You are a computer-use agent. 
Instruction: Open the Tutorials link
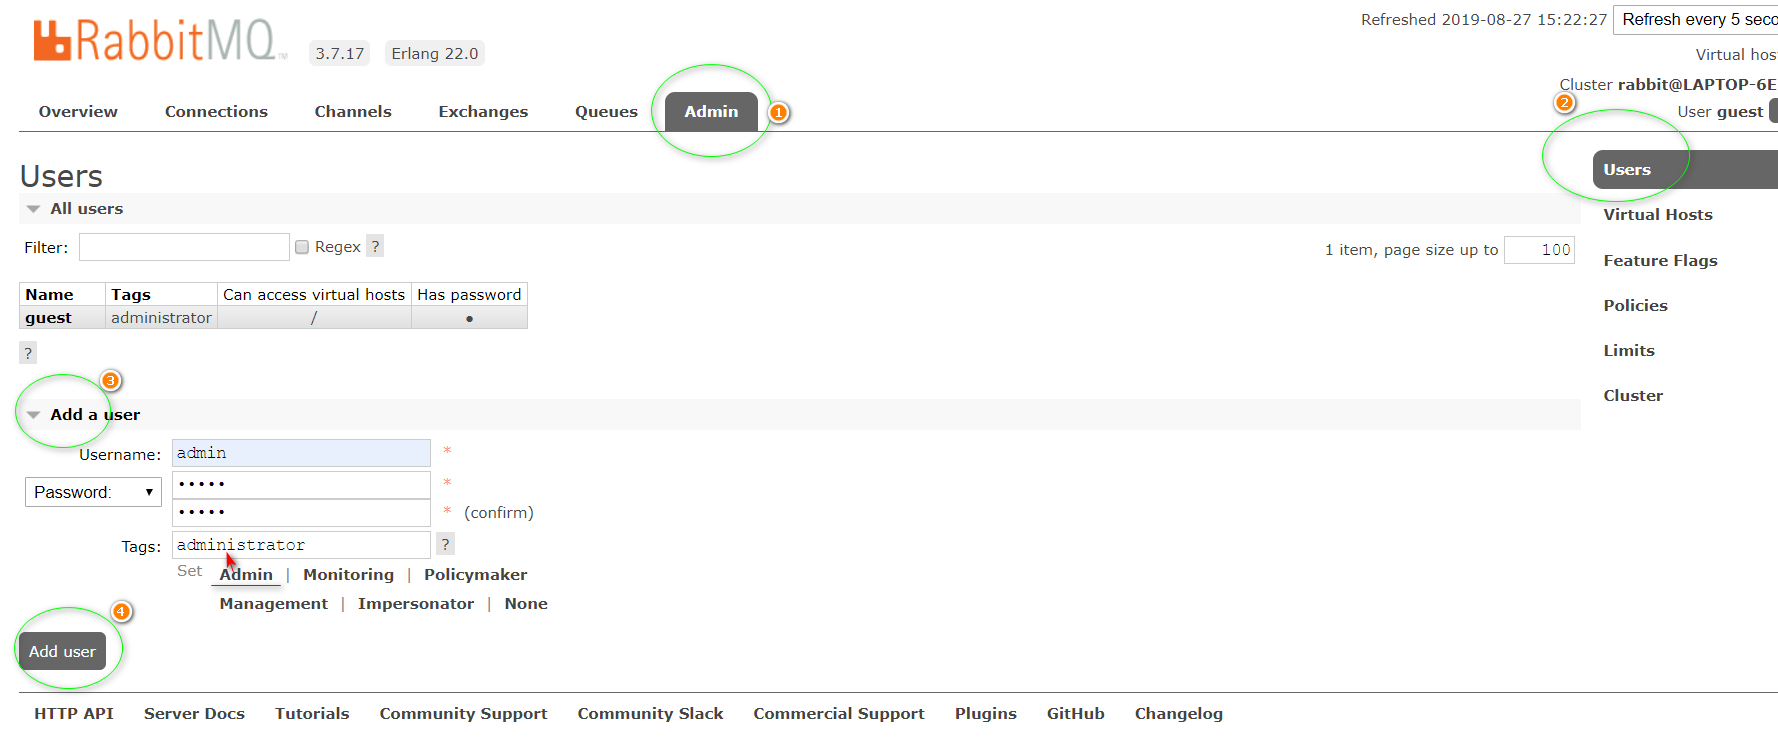[312, 714]
